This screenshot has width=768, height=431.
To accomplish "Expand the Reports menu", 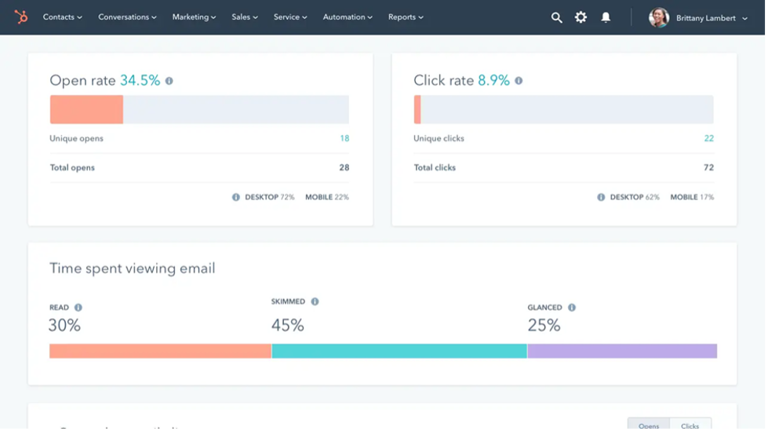I will tap(407, 17).
